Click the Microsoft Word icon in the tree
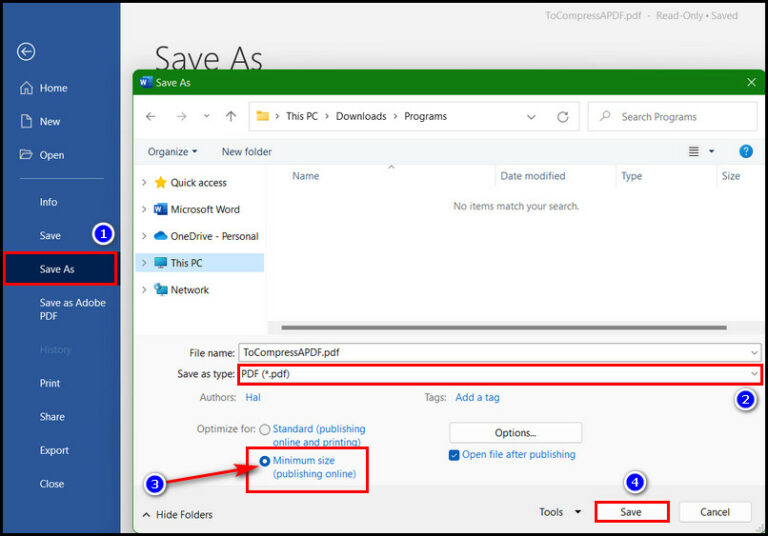768x536 pixels. (x=160, y=209)
